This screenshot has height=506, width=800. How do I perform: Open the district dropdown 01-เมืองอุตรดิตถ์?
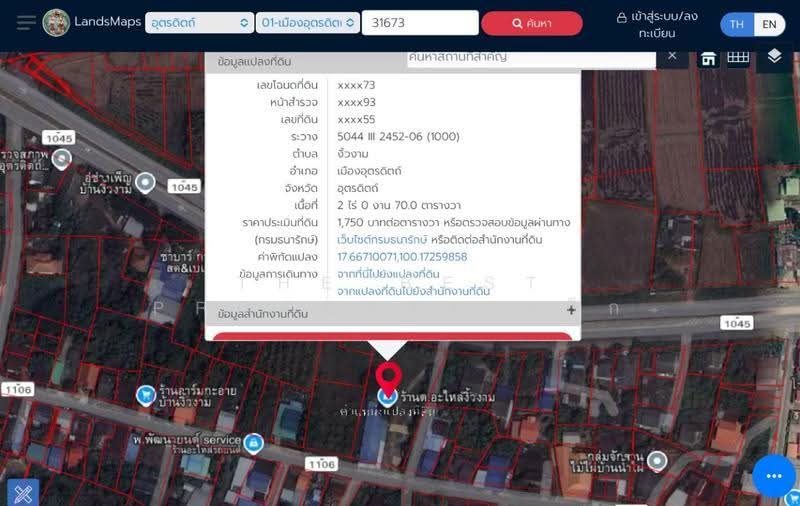coord(308,23)
